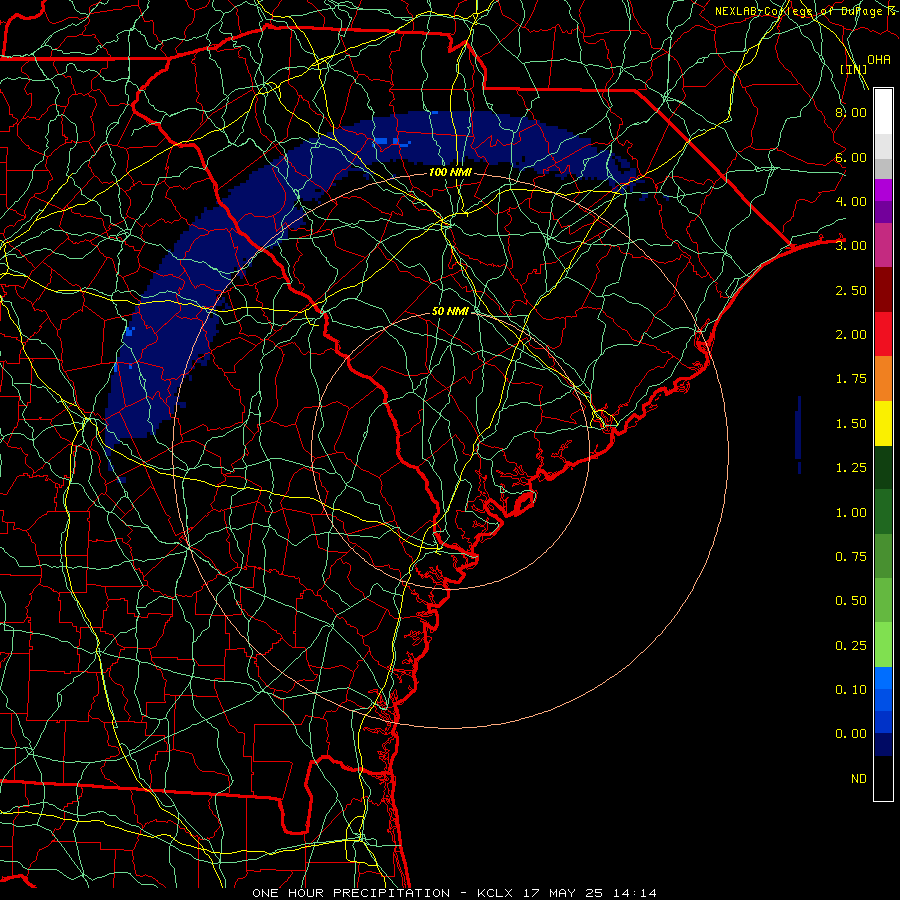This screenshot has height=900, width=900.
Task: Click the 0.00 legend value
Action: (851, 734)
